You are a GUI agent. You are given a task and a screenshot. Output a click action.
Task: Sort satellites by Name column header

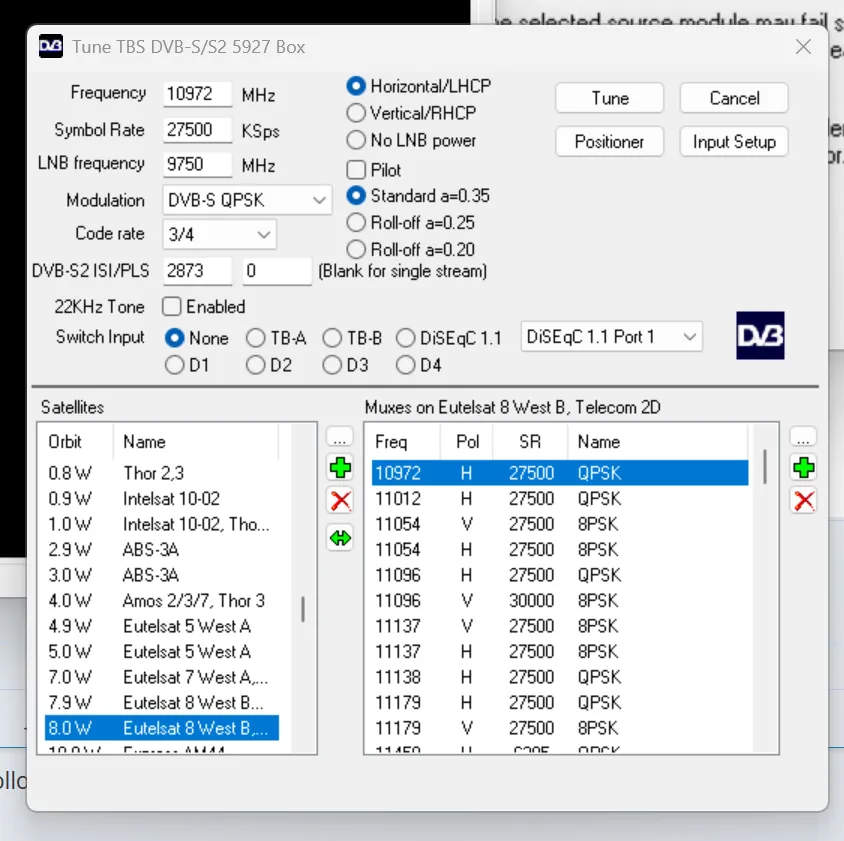point(196,441)
